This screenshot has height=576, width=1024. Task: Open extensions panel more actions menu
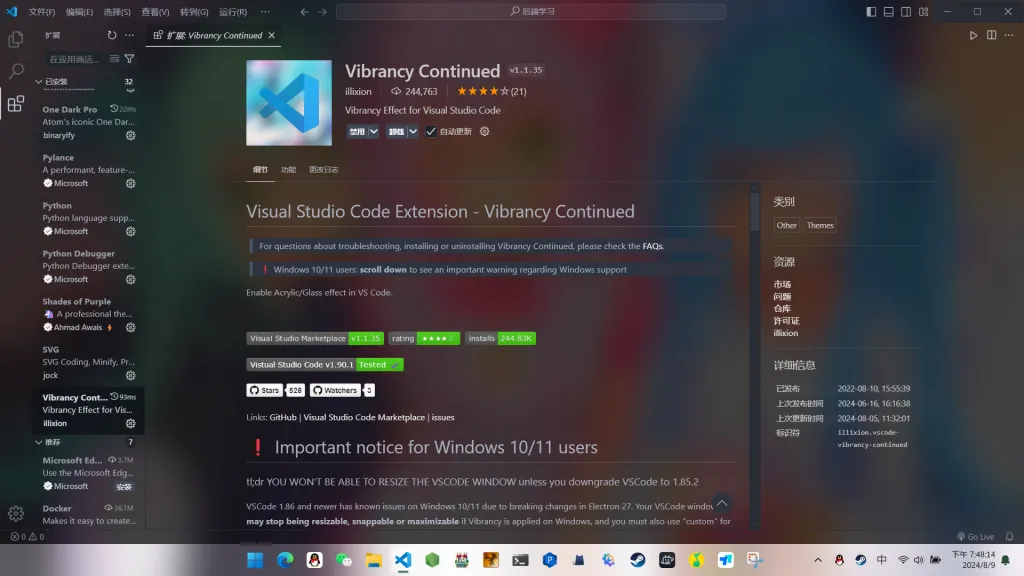pos(129,35)
